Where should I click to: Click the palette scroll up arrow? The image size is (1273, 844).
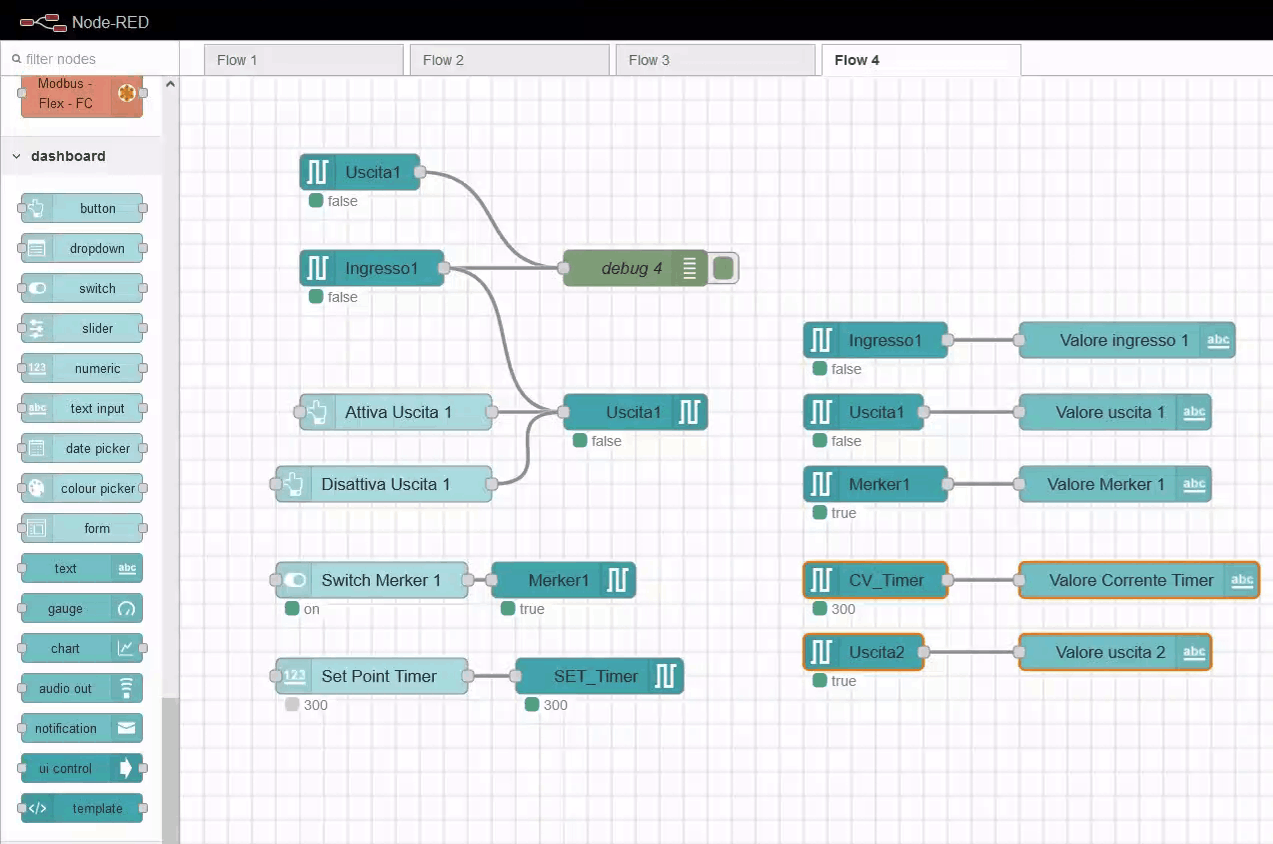pos(170,85)
